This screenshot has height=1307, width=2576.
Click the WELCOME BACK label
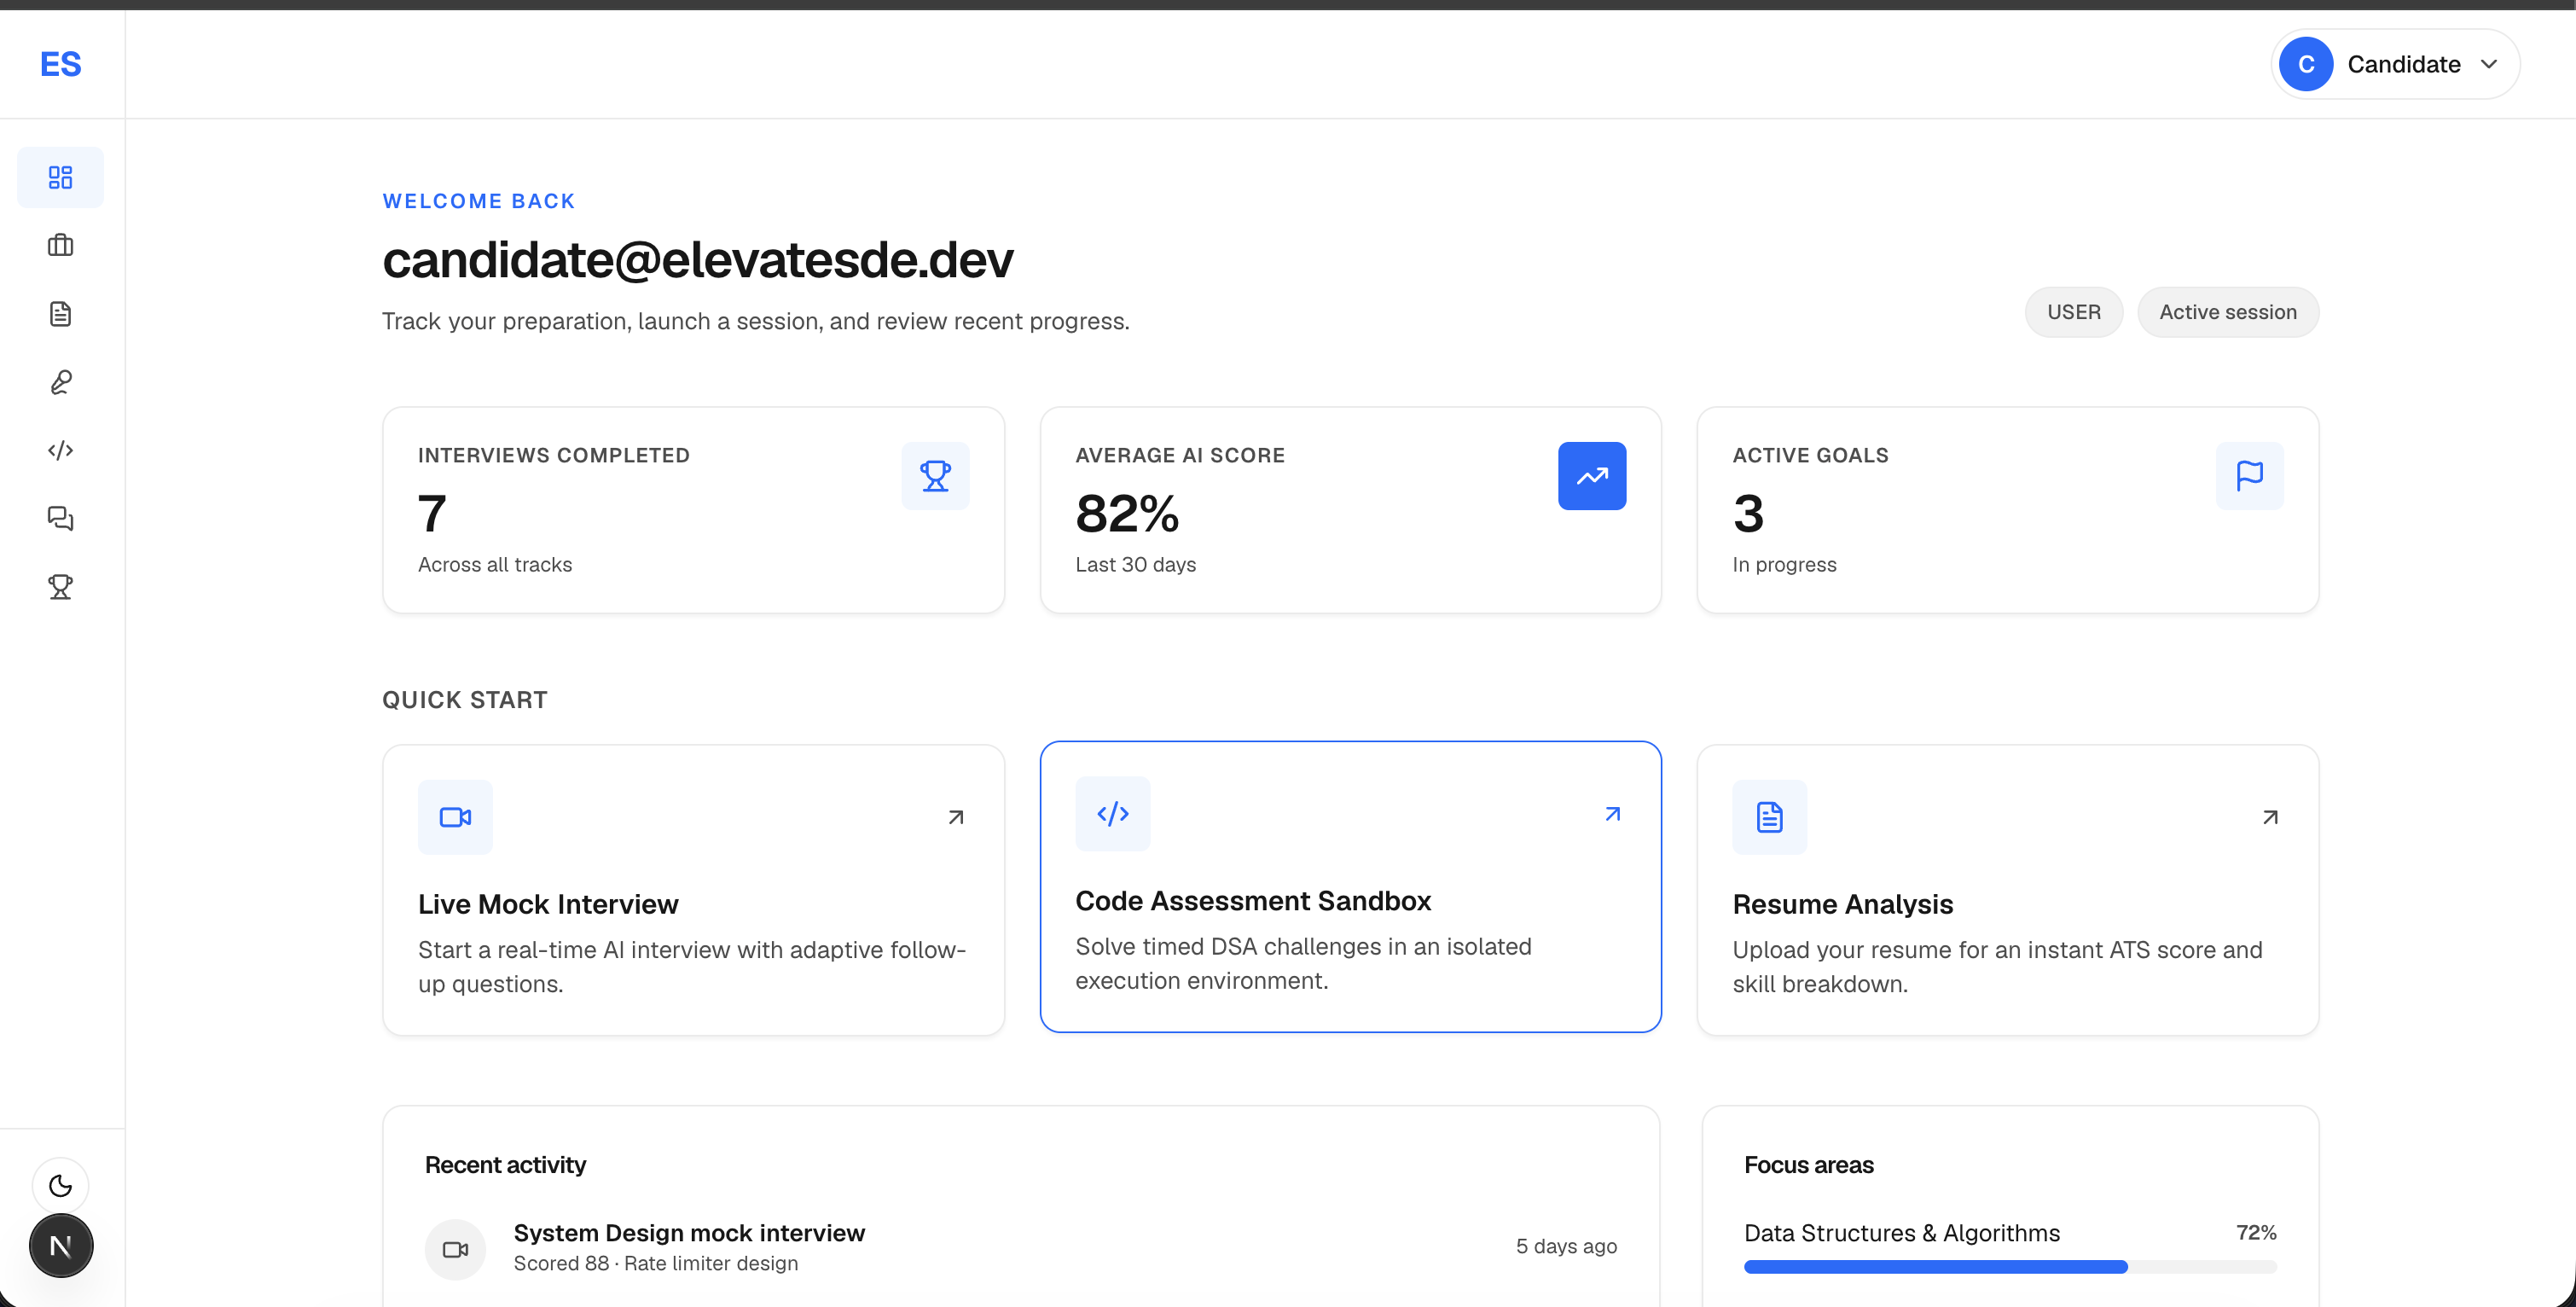click(x=479, y=201)
